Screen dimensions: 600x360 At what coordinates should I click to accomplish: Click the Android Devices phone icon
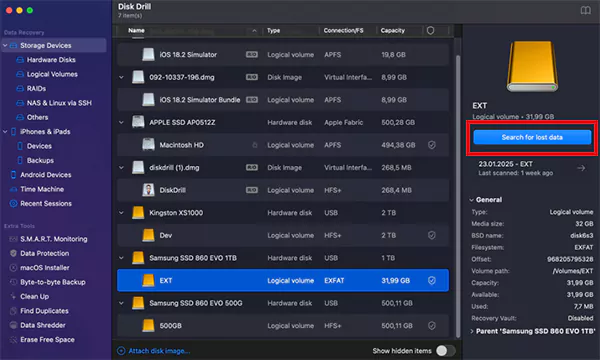[13, 175]
